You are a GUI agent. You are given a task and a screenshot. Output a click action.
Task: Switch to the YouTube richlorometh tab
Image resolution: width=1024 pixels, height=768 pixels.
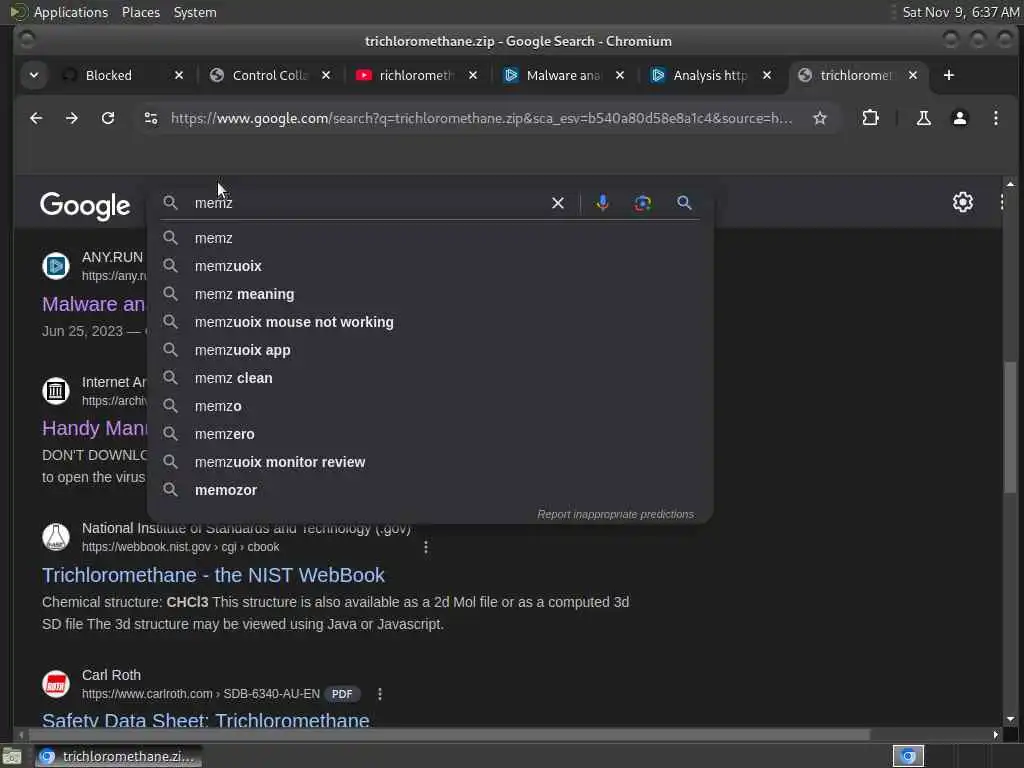tap(415, 75)
